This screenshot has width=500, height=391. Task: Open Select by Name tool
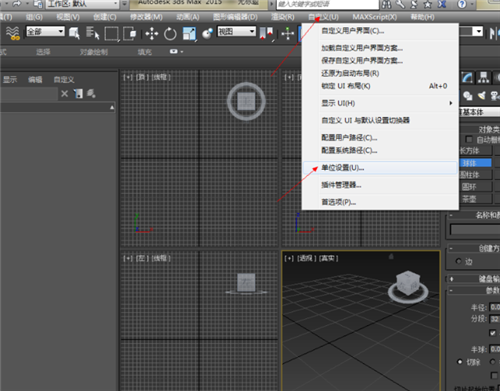(x=93, y=33)
